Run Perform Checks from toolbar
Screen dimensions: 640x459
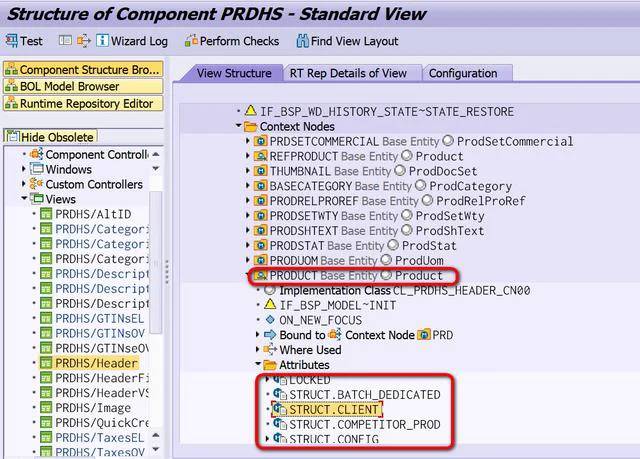pos(191,41)
